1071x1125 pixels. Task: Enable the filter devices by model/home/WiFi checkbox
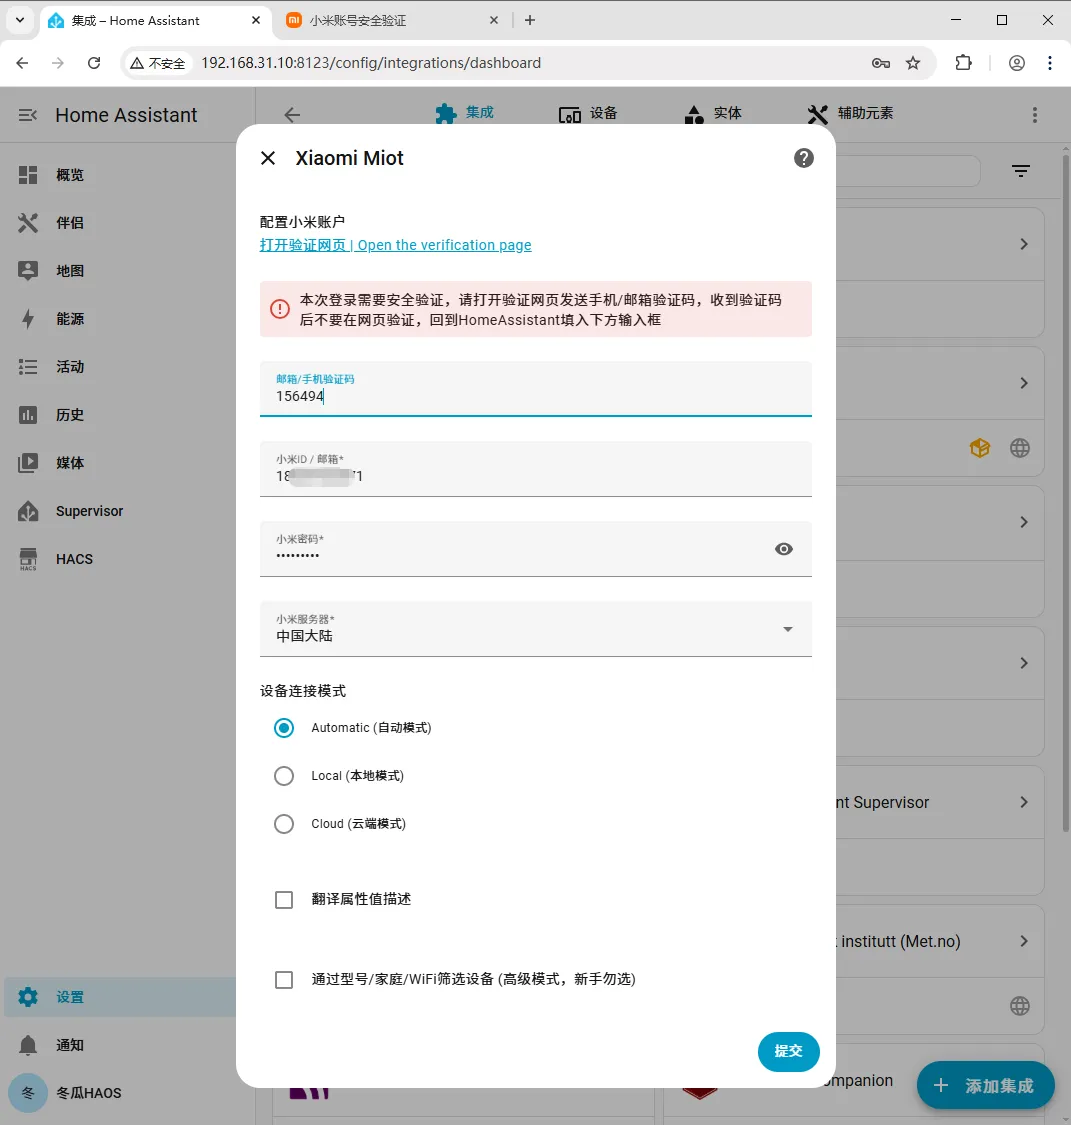pyautogui.click(x=284, y=979)
